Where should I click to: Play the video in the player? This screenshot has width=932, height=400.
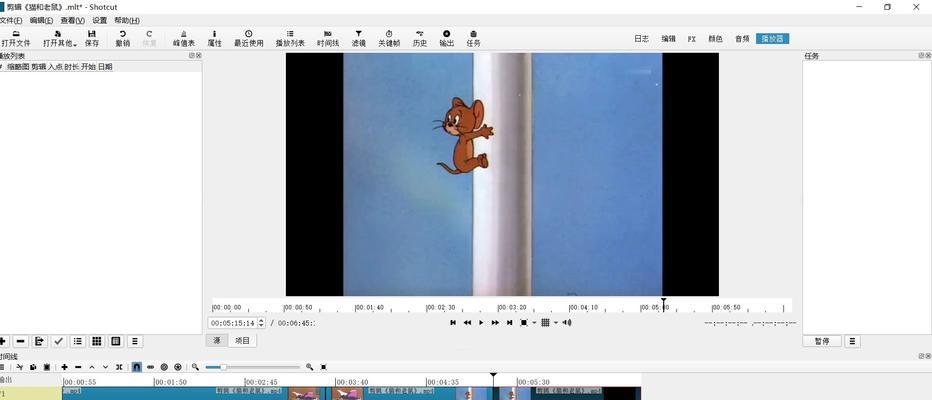481,323
